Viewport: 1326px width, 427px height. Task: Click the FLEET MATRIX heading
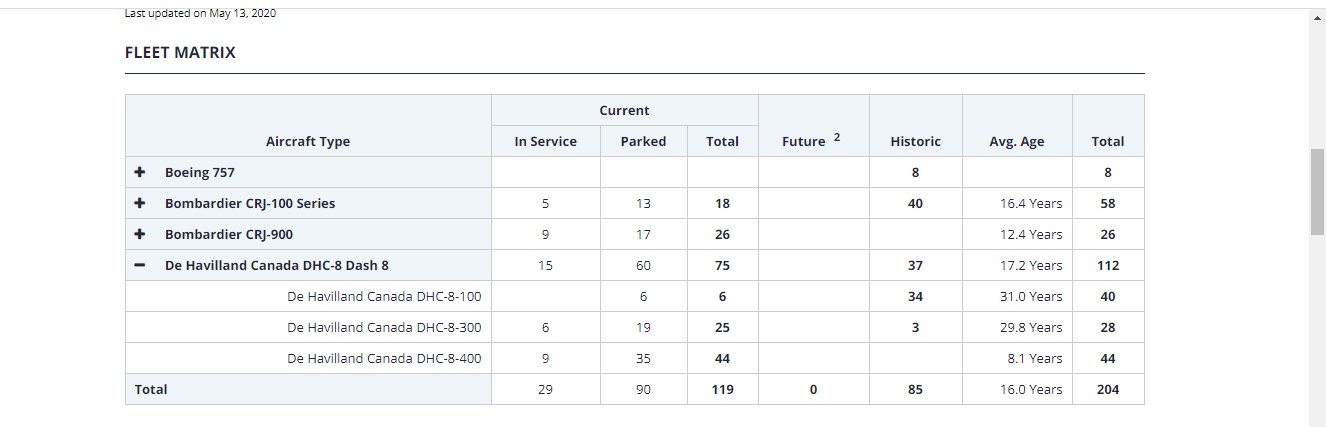[x=180, y=52]
